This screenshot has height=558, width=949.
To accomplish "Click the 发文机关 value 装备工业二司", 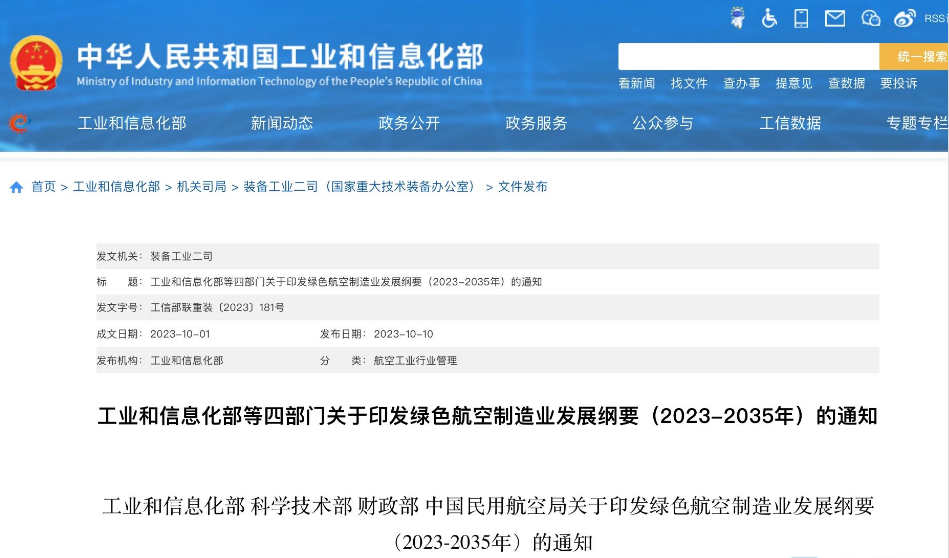I will coord(182,257).
